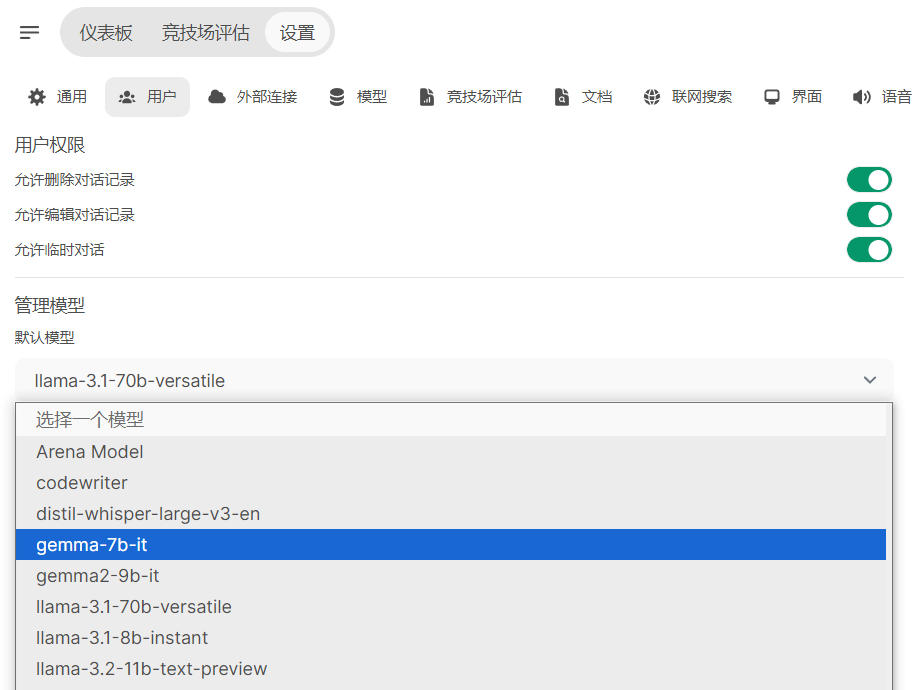Image resolution: width=916 pixels, height=690 pixels.
Task: Click the speaker icon for 语音
Action: (x=861, y=97)
